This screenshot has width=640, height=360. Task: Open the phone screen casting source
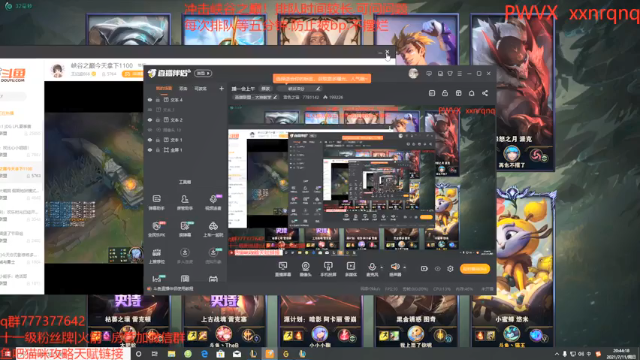(328, 269)
